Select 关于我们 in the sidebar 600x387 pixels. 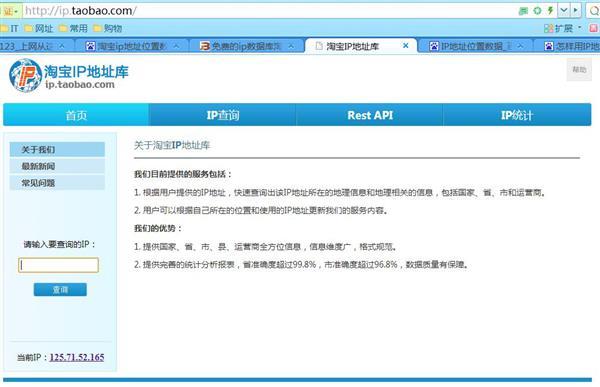tap(57, 149)
